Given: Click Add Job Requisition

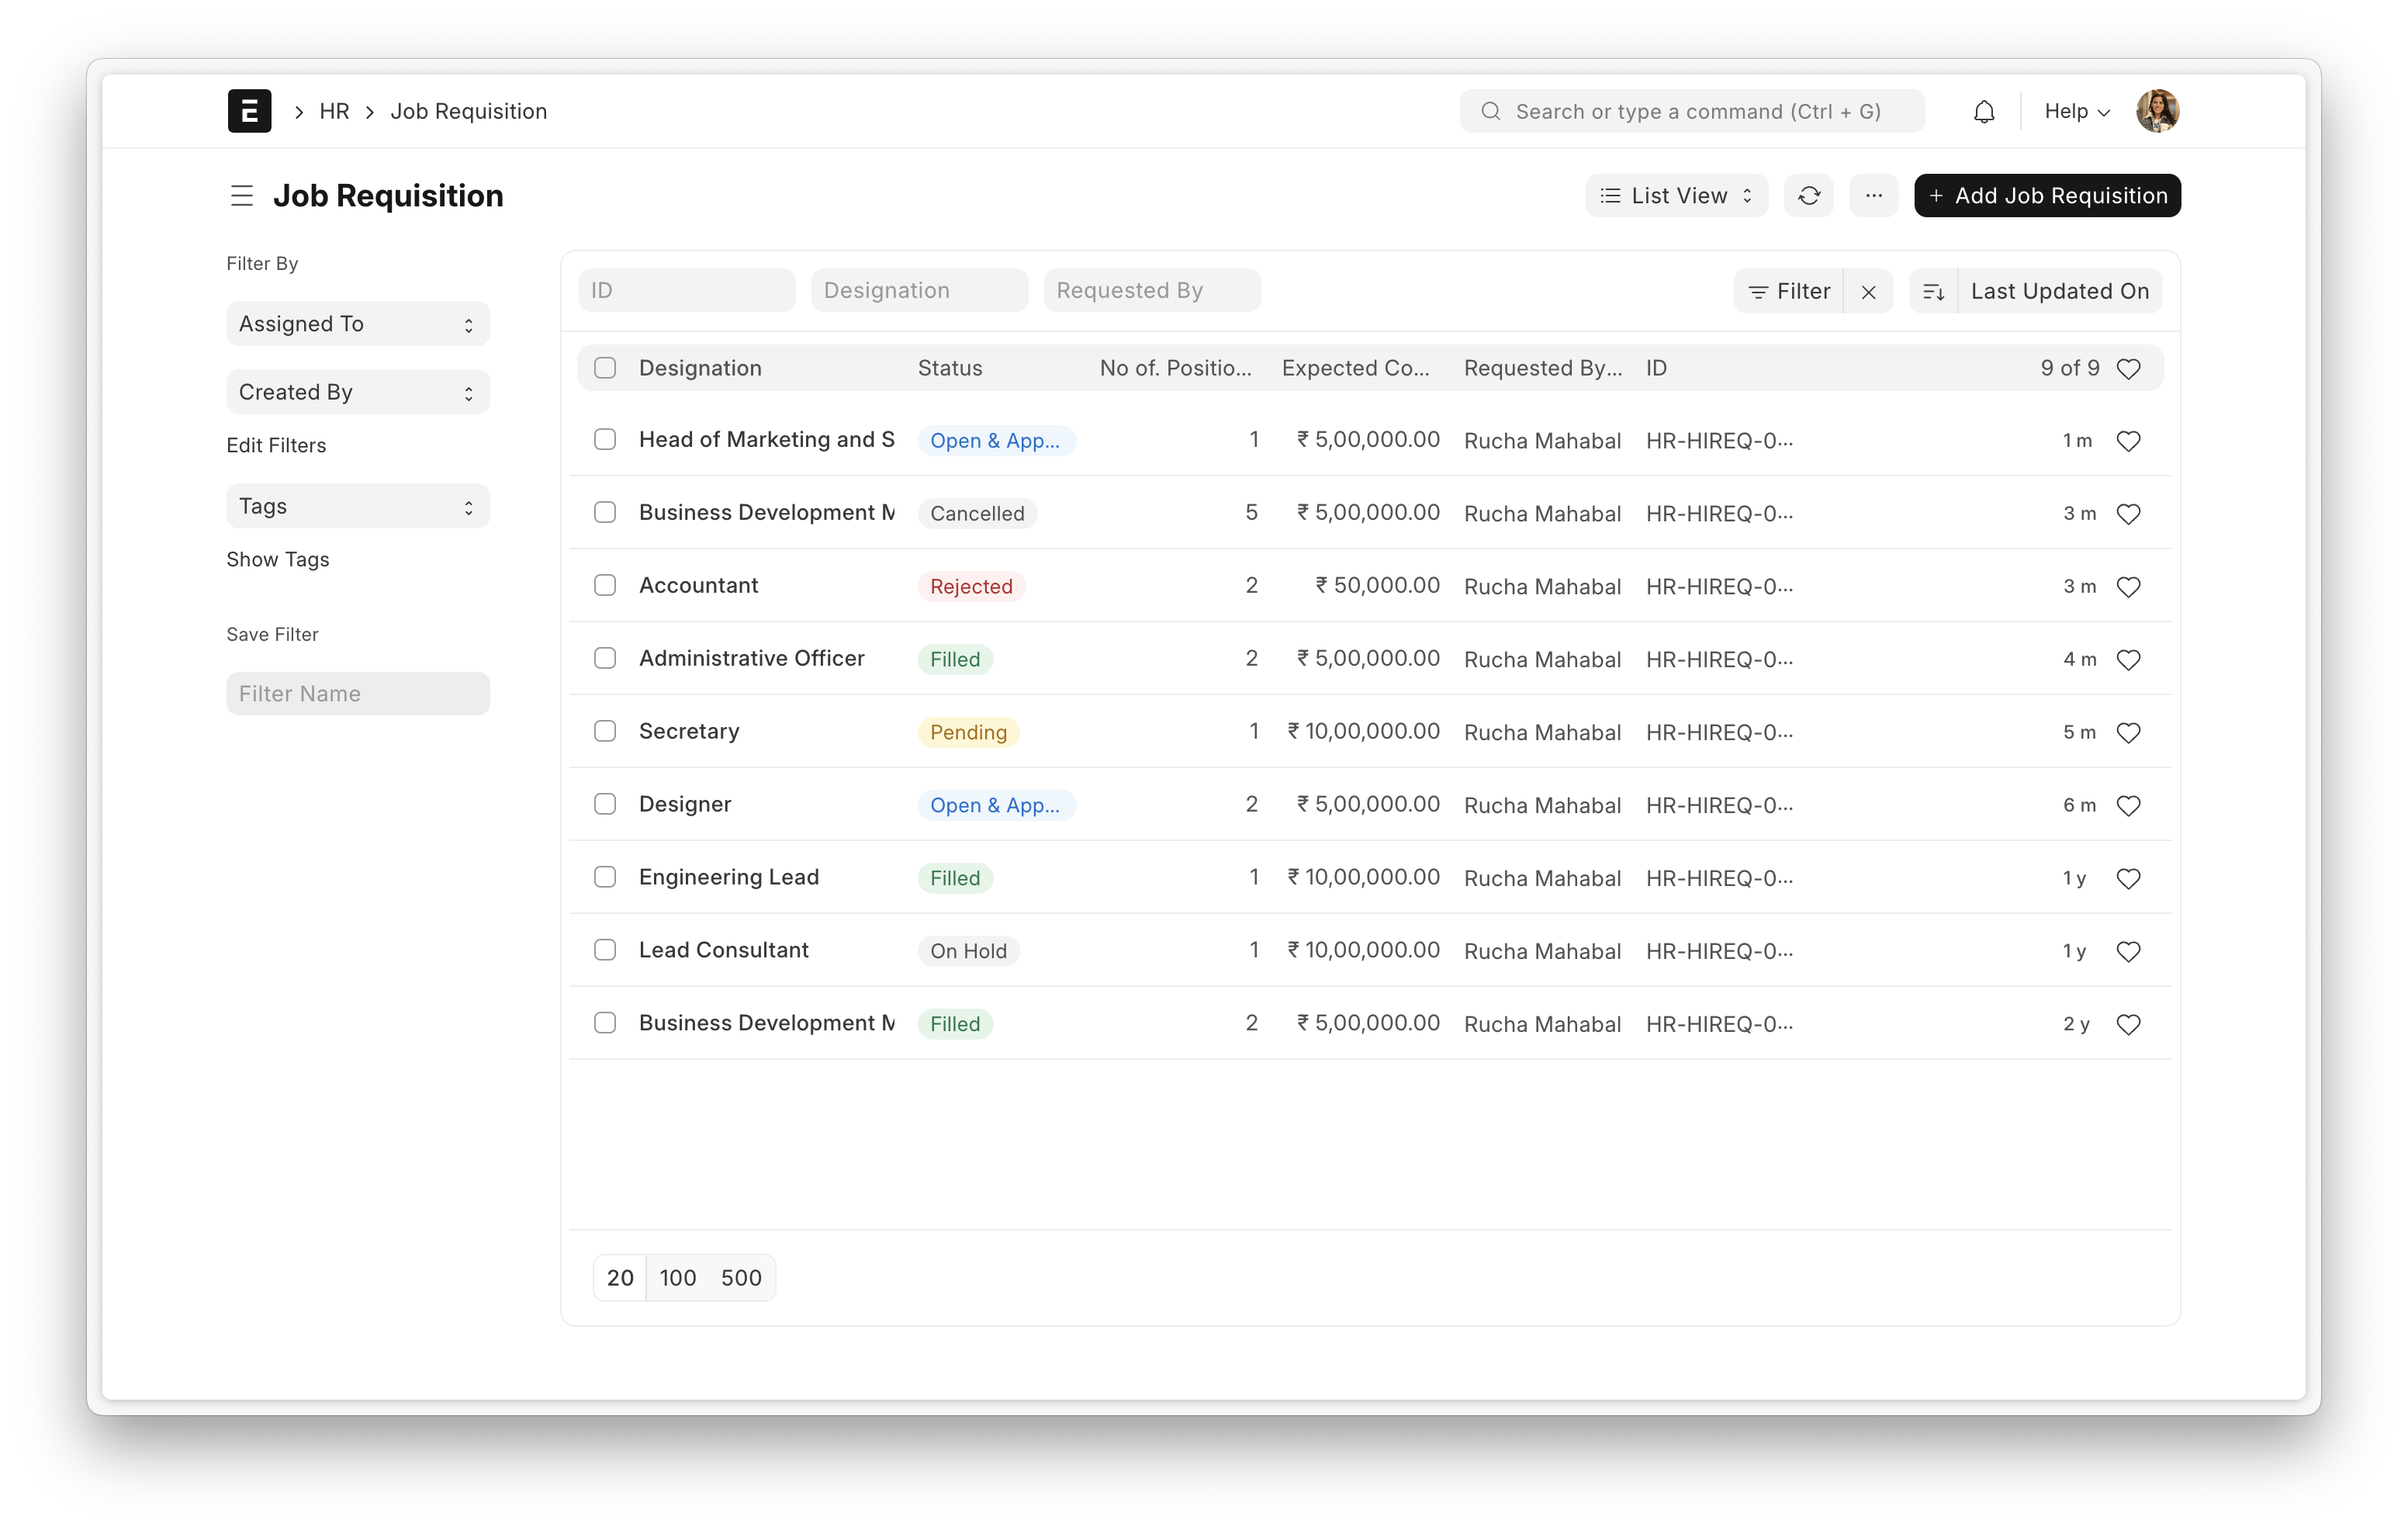Looking at the screenshot, I should click(2046, 195).
